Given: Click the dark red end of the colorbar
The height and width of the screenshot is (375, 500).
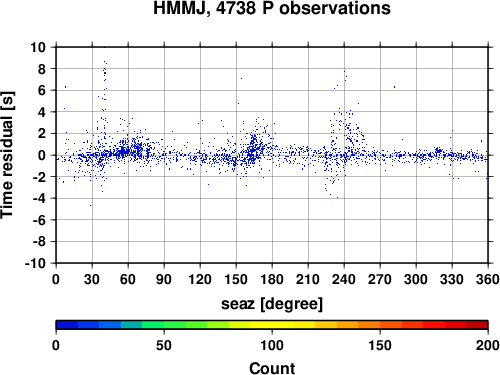Looking at the screenshot, I should (x=477, y=325).
